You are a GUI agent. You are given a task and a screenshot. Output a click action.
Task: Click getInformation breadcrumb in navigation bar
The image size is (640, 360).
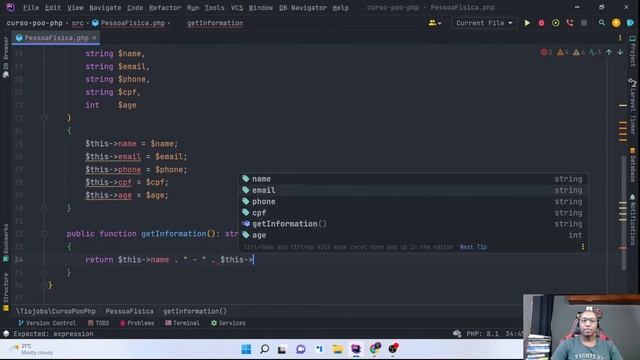pyautogui.click(x=215, y=23)
